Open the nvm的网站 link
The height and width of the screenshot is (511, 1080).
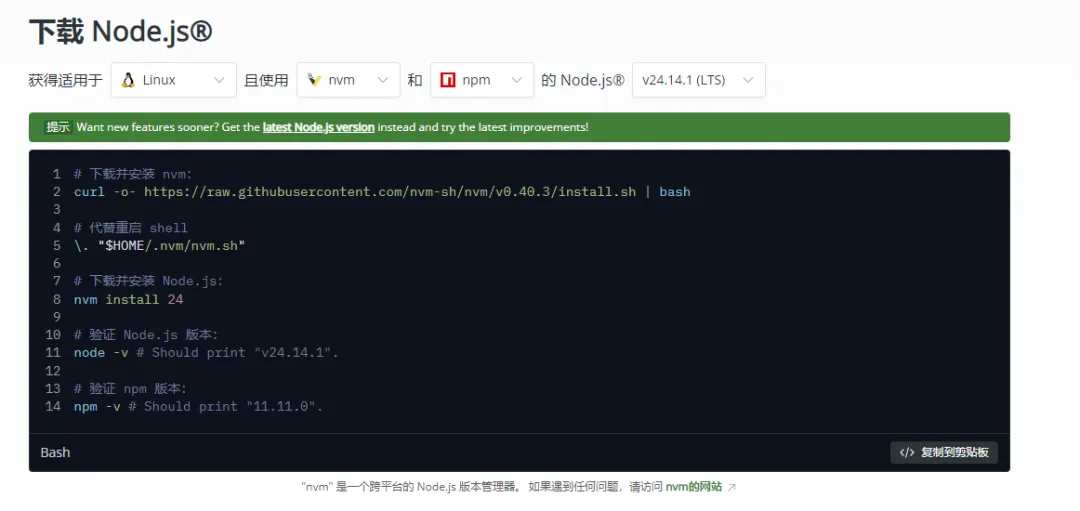click(694, 487)
